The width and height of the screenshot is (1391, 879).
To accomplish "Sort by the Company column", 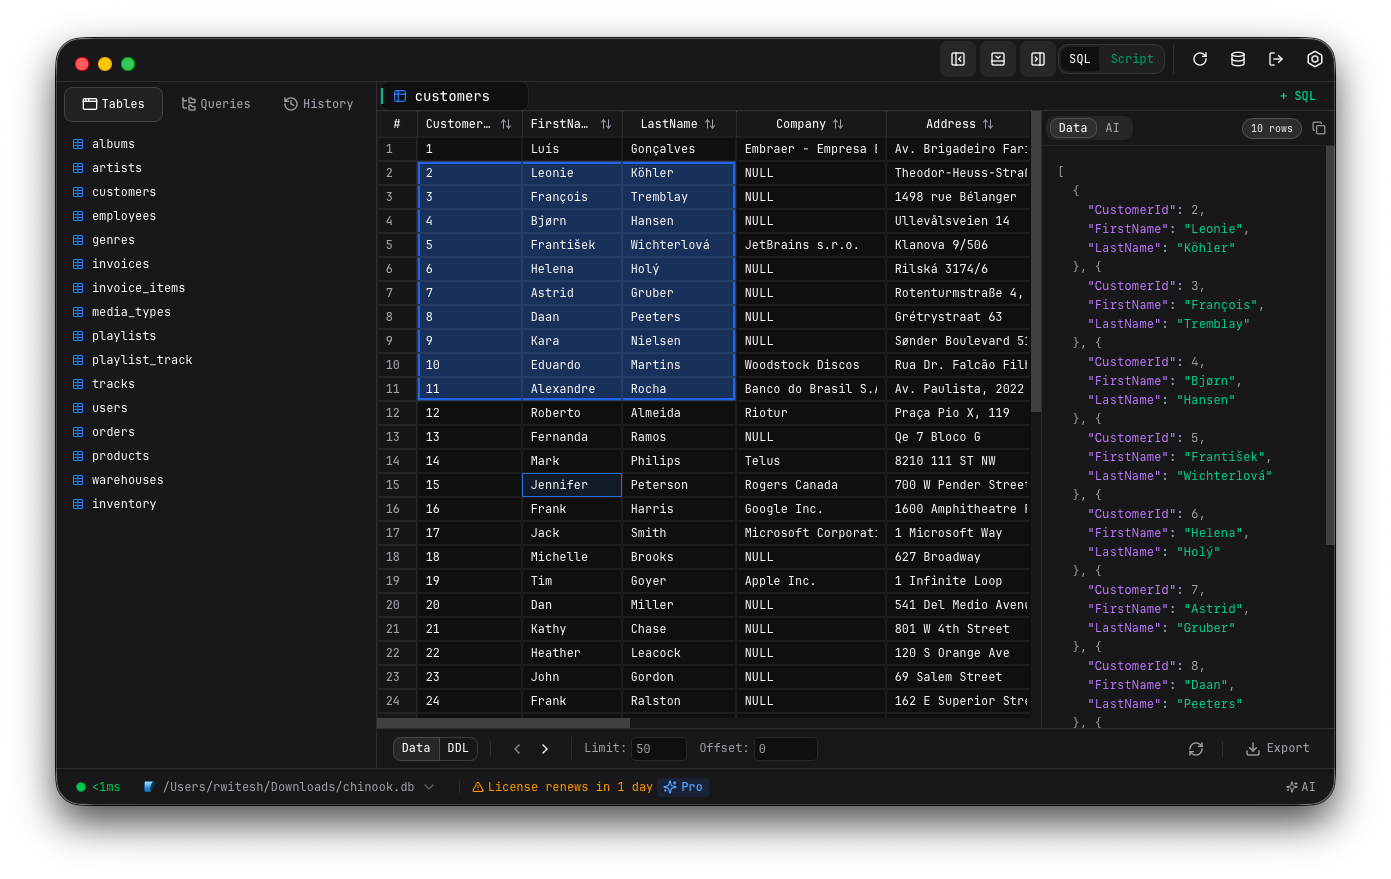I will [838, 124].
